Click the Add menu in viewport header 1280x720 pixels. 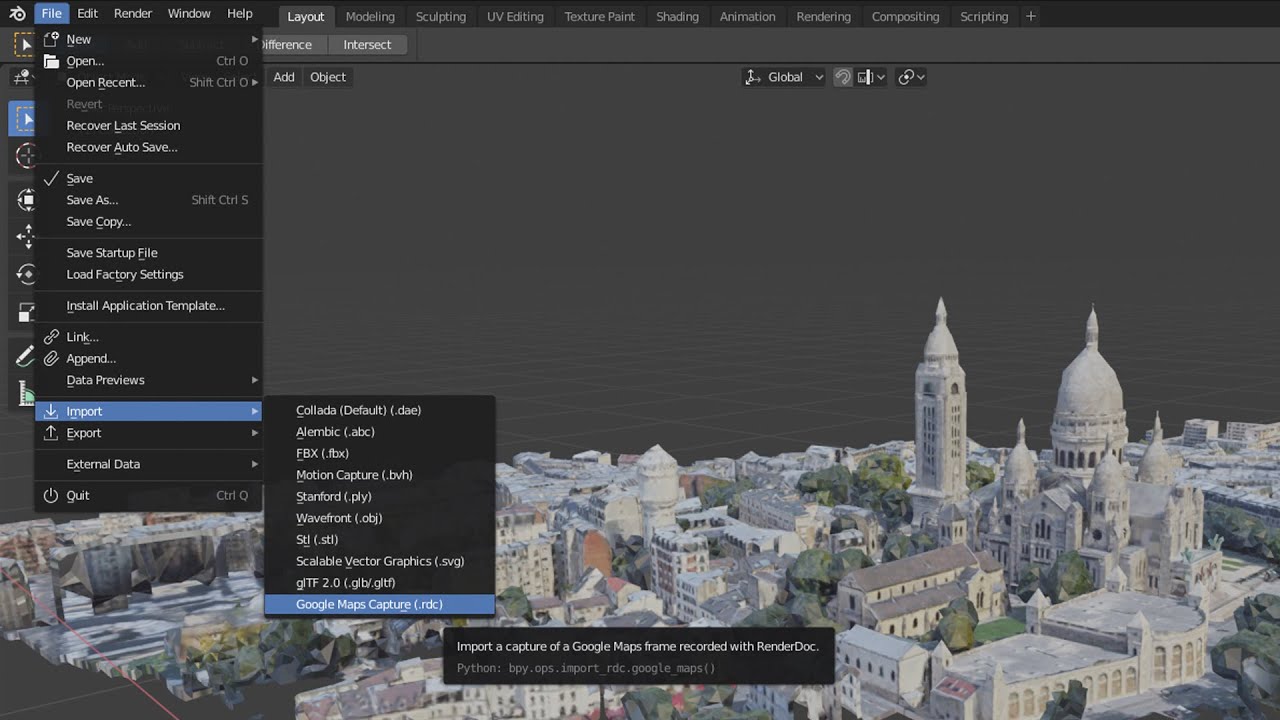pos(284,77)
